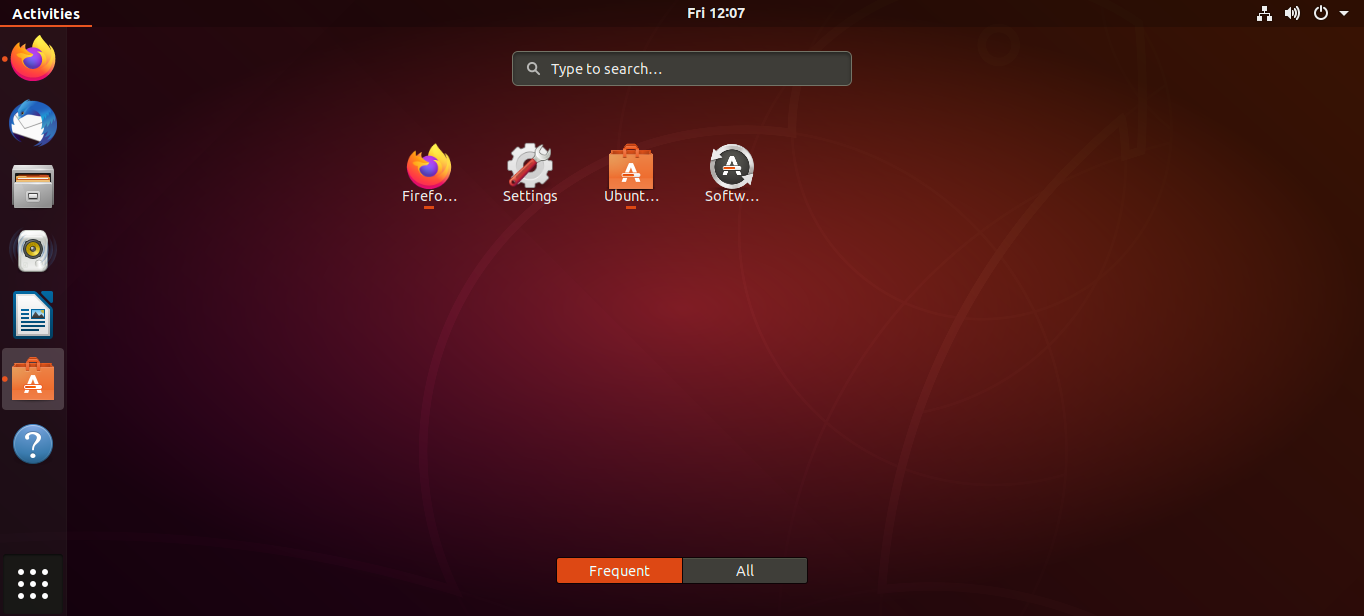This screenshot has width=1364, height=616.
Task: Click the power icon in top bar
Action: click(x=1320, y=13)
